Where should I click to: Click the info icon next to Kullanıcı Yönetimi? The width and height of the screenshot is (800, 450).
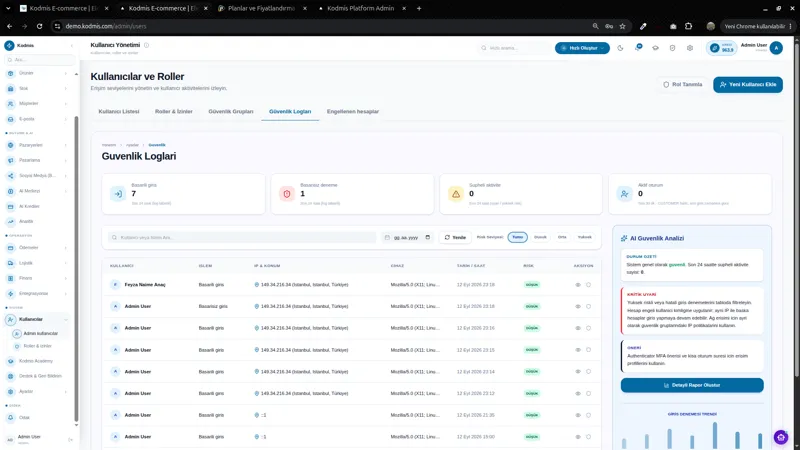tap(146, 45)
